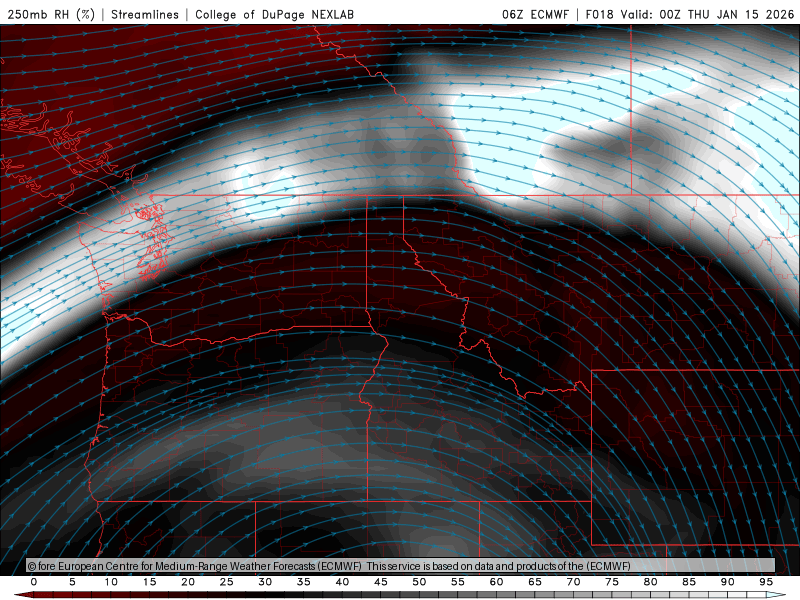Click the white high-humidity end of colorbar

777,595
